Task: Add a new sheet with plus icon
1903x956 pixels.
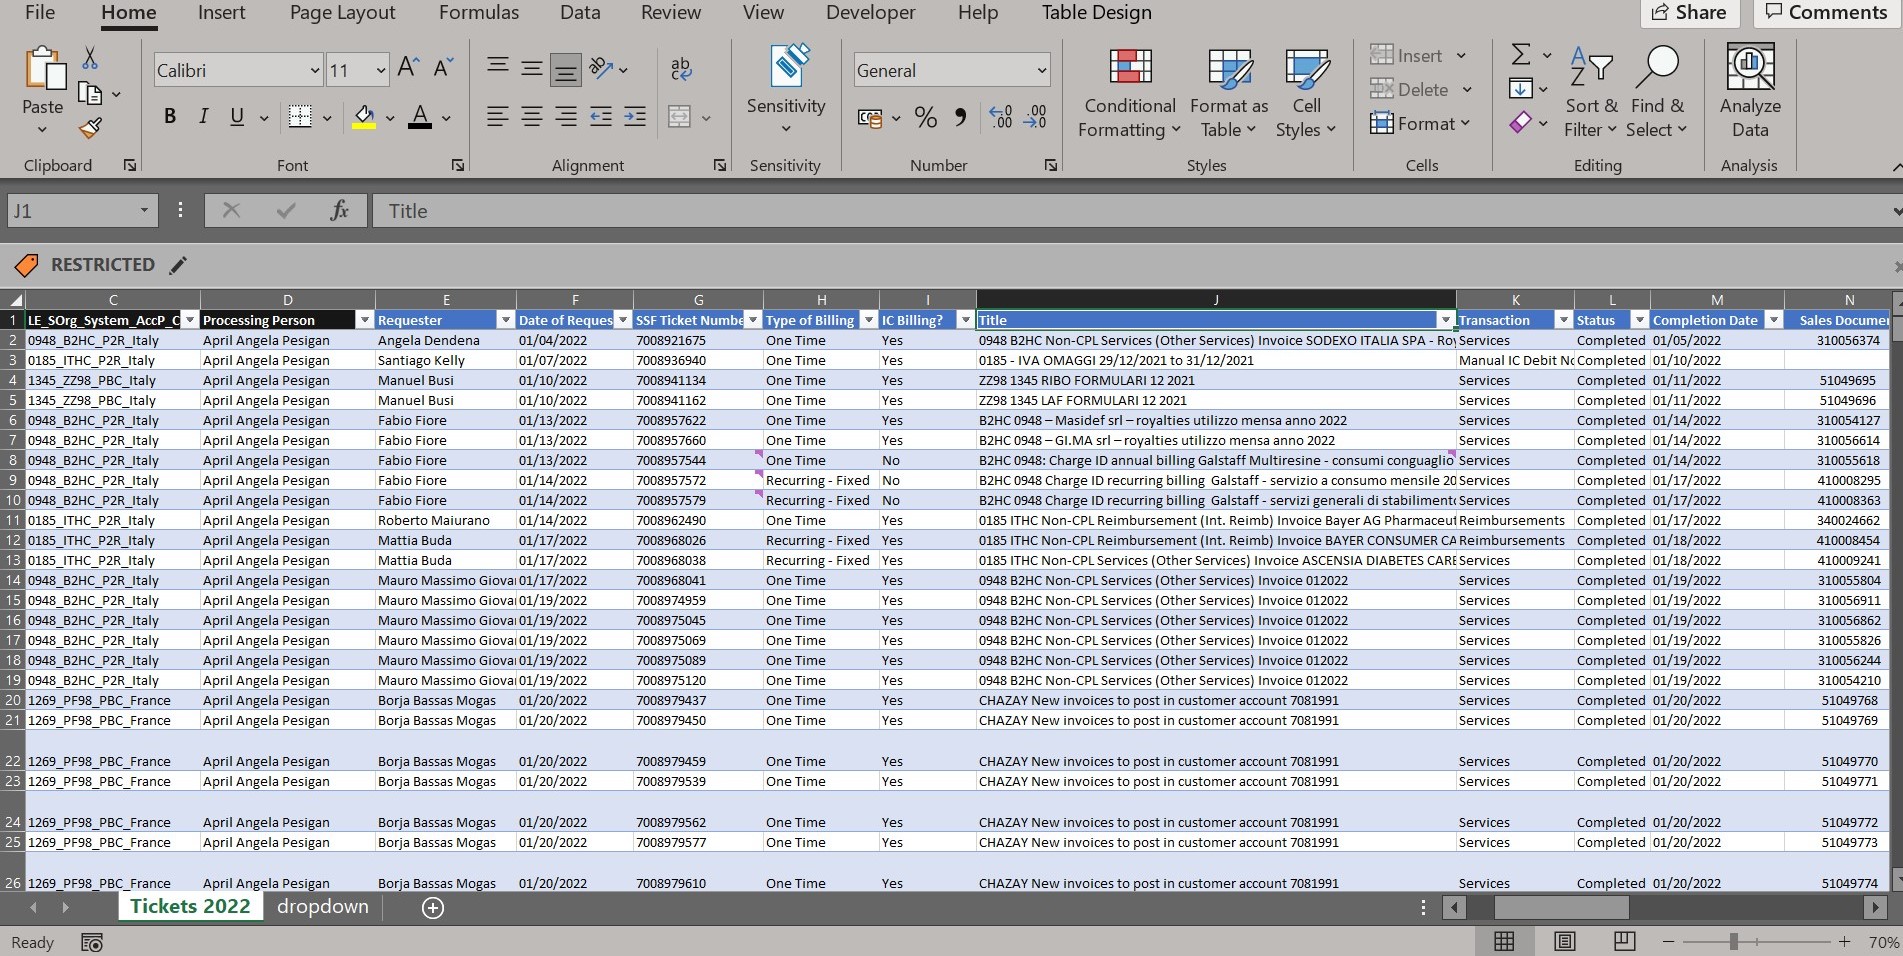Action: [x=433, y=908]
